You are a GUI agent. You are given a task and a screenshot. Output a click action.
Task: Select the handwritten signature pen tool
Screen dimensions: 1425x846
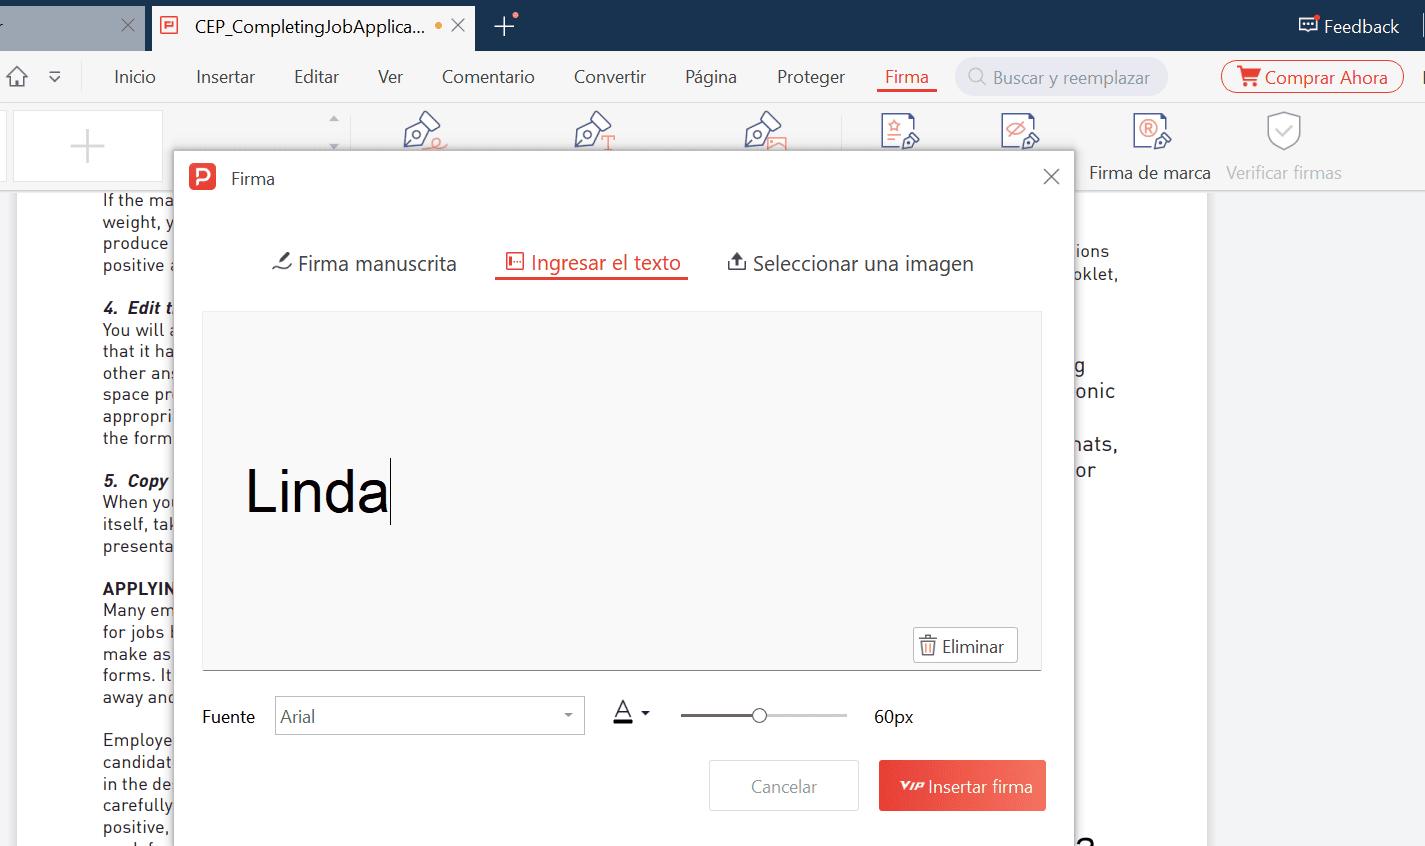(422, 130)
